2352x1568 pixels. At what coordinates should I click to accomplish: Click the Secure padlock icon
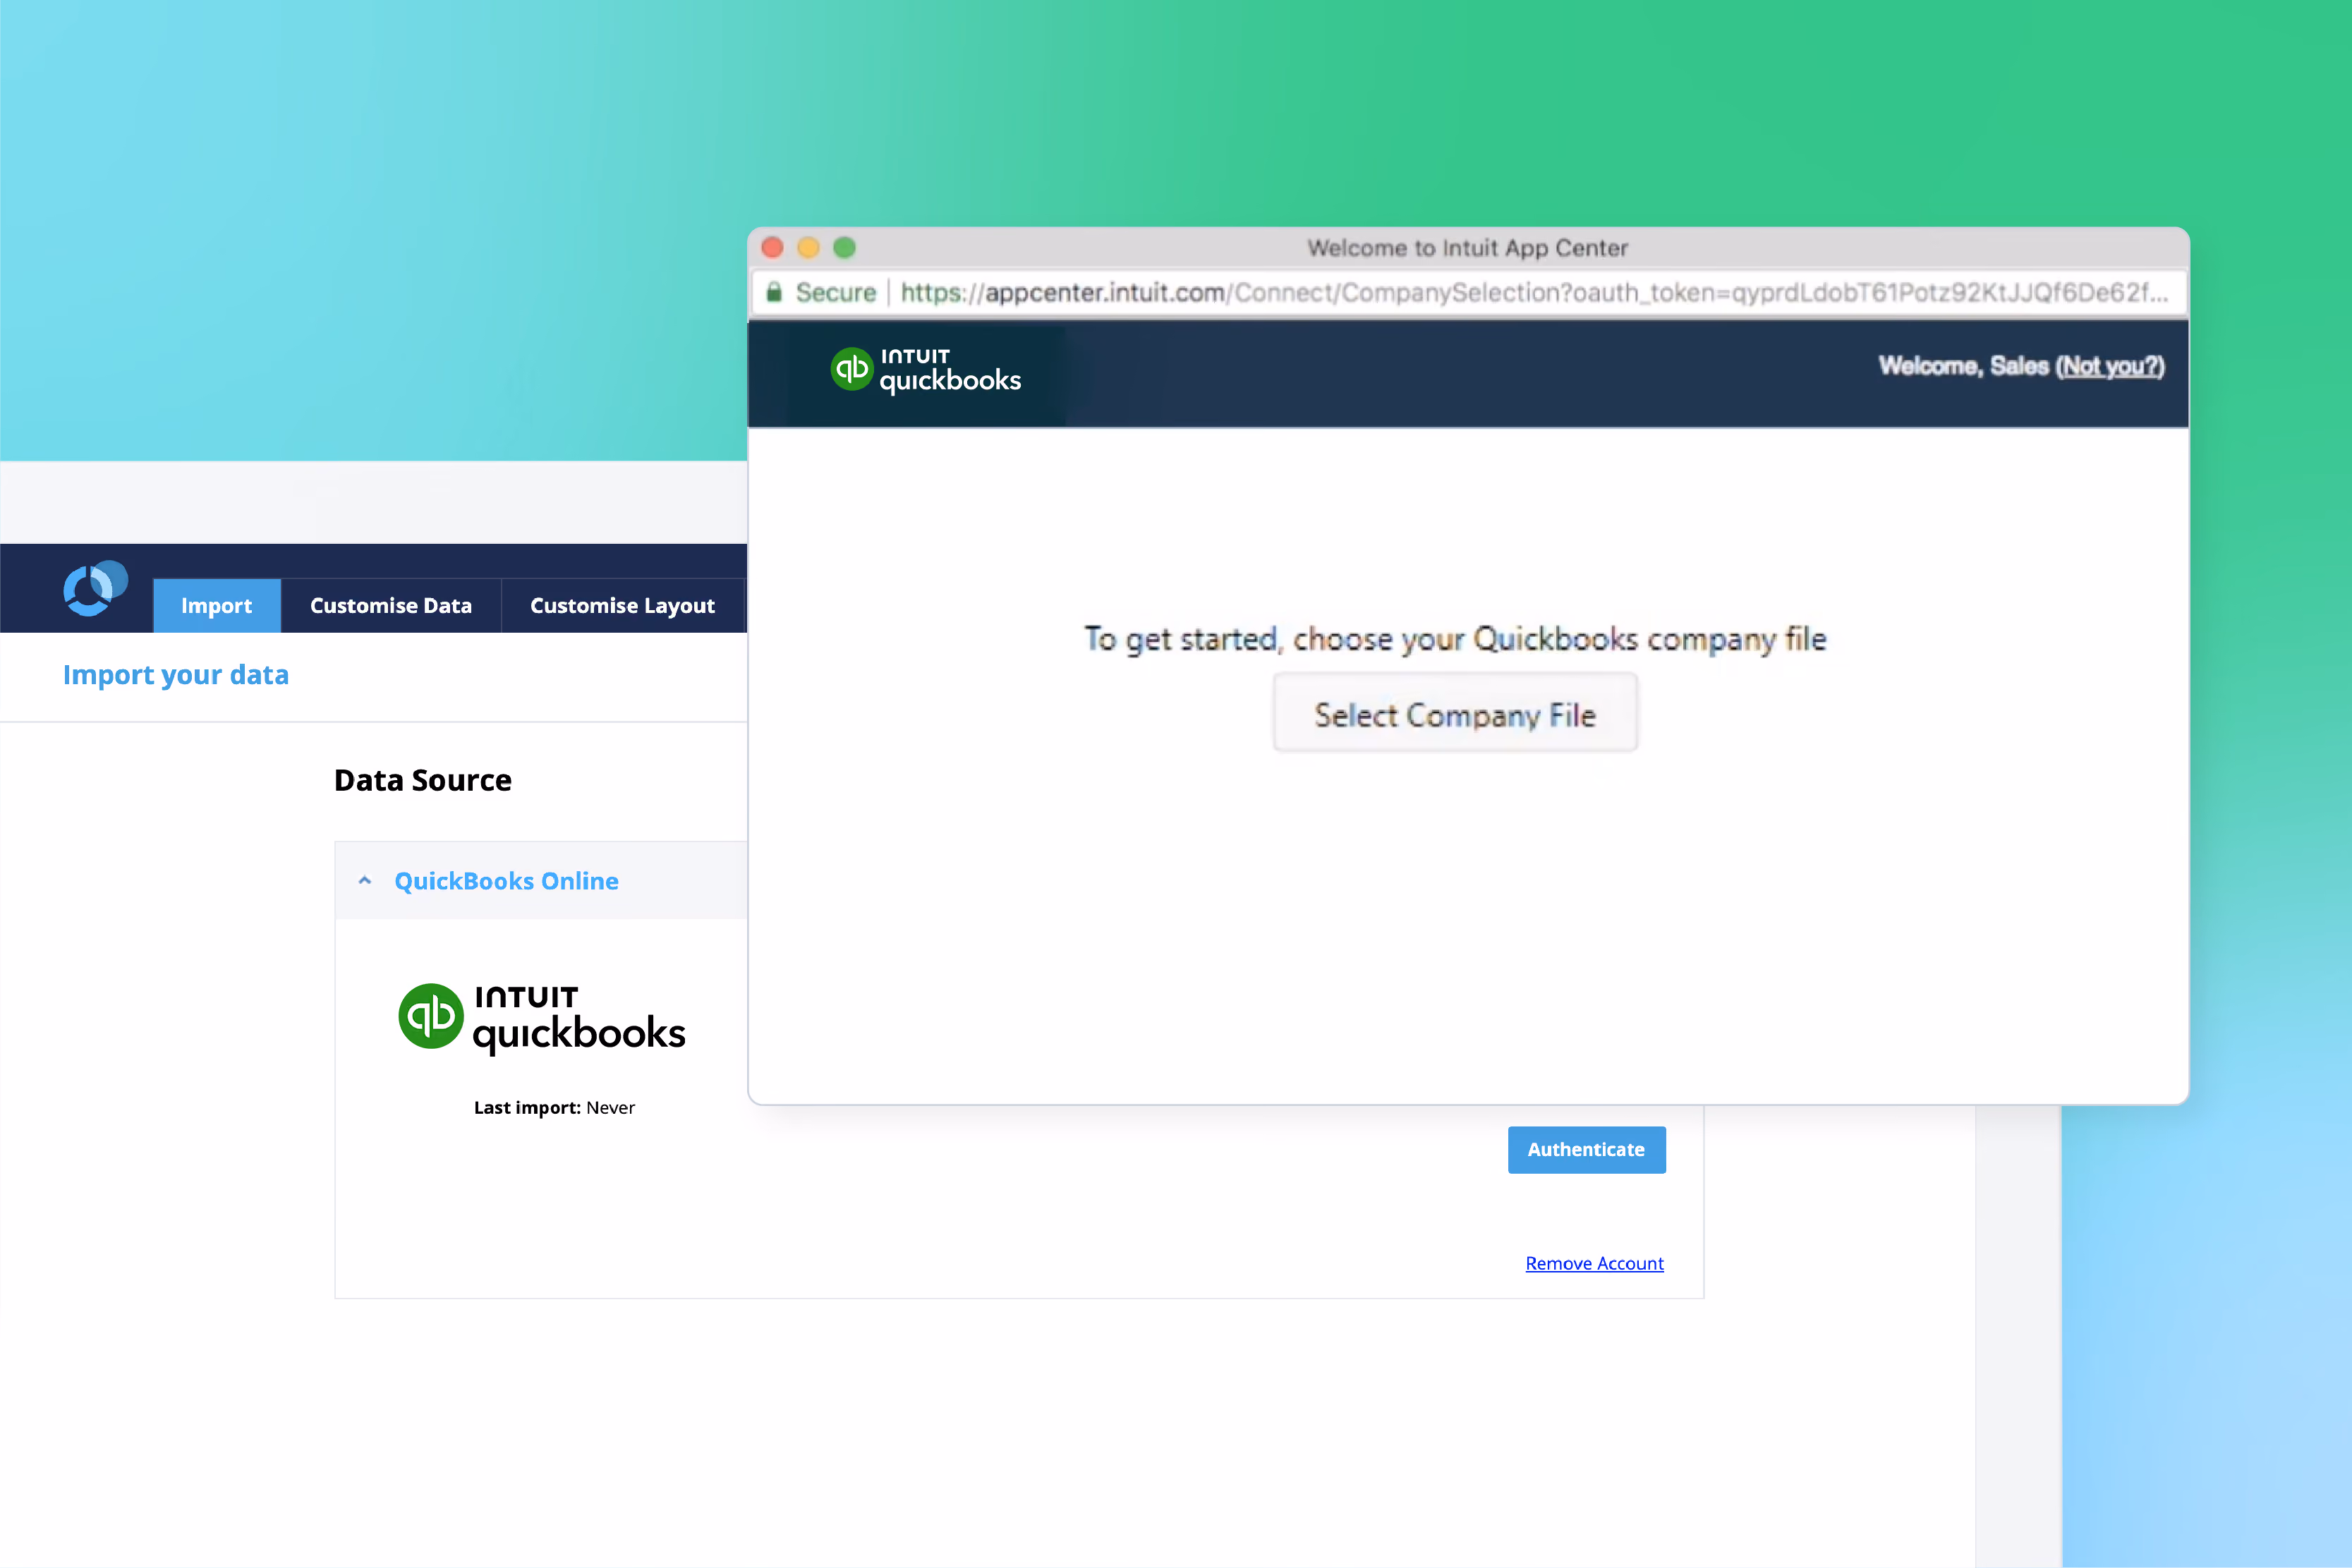click(774, 292)
